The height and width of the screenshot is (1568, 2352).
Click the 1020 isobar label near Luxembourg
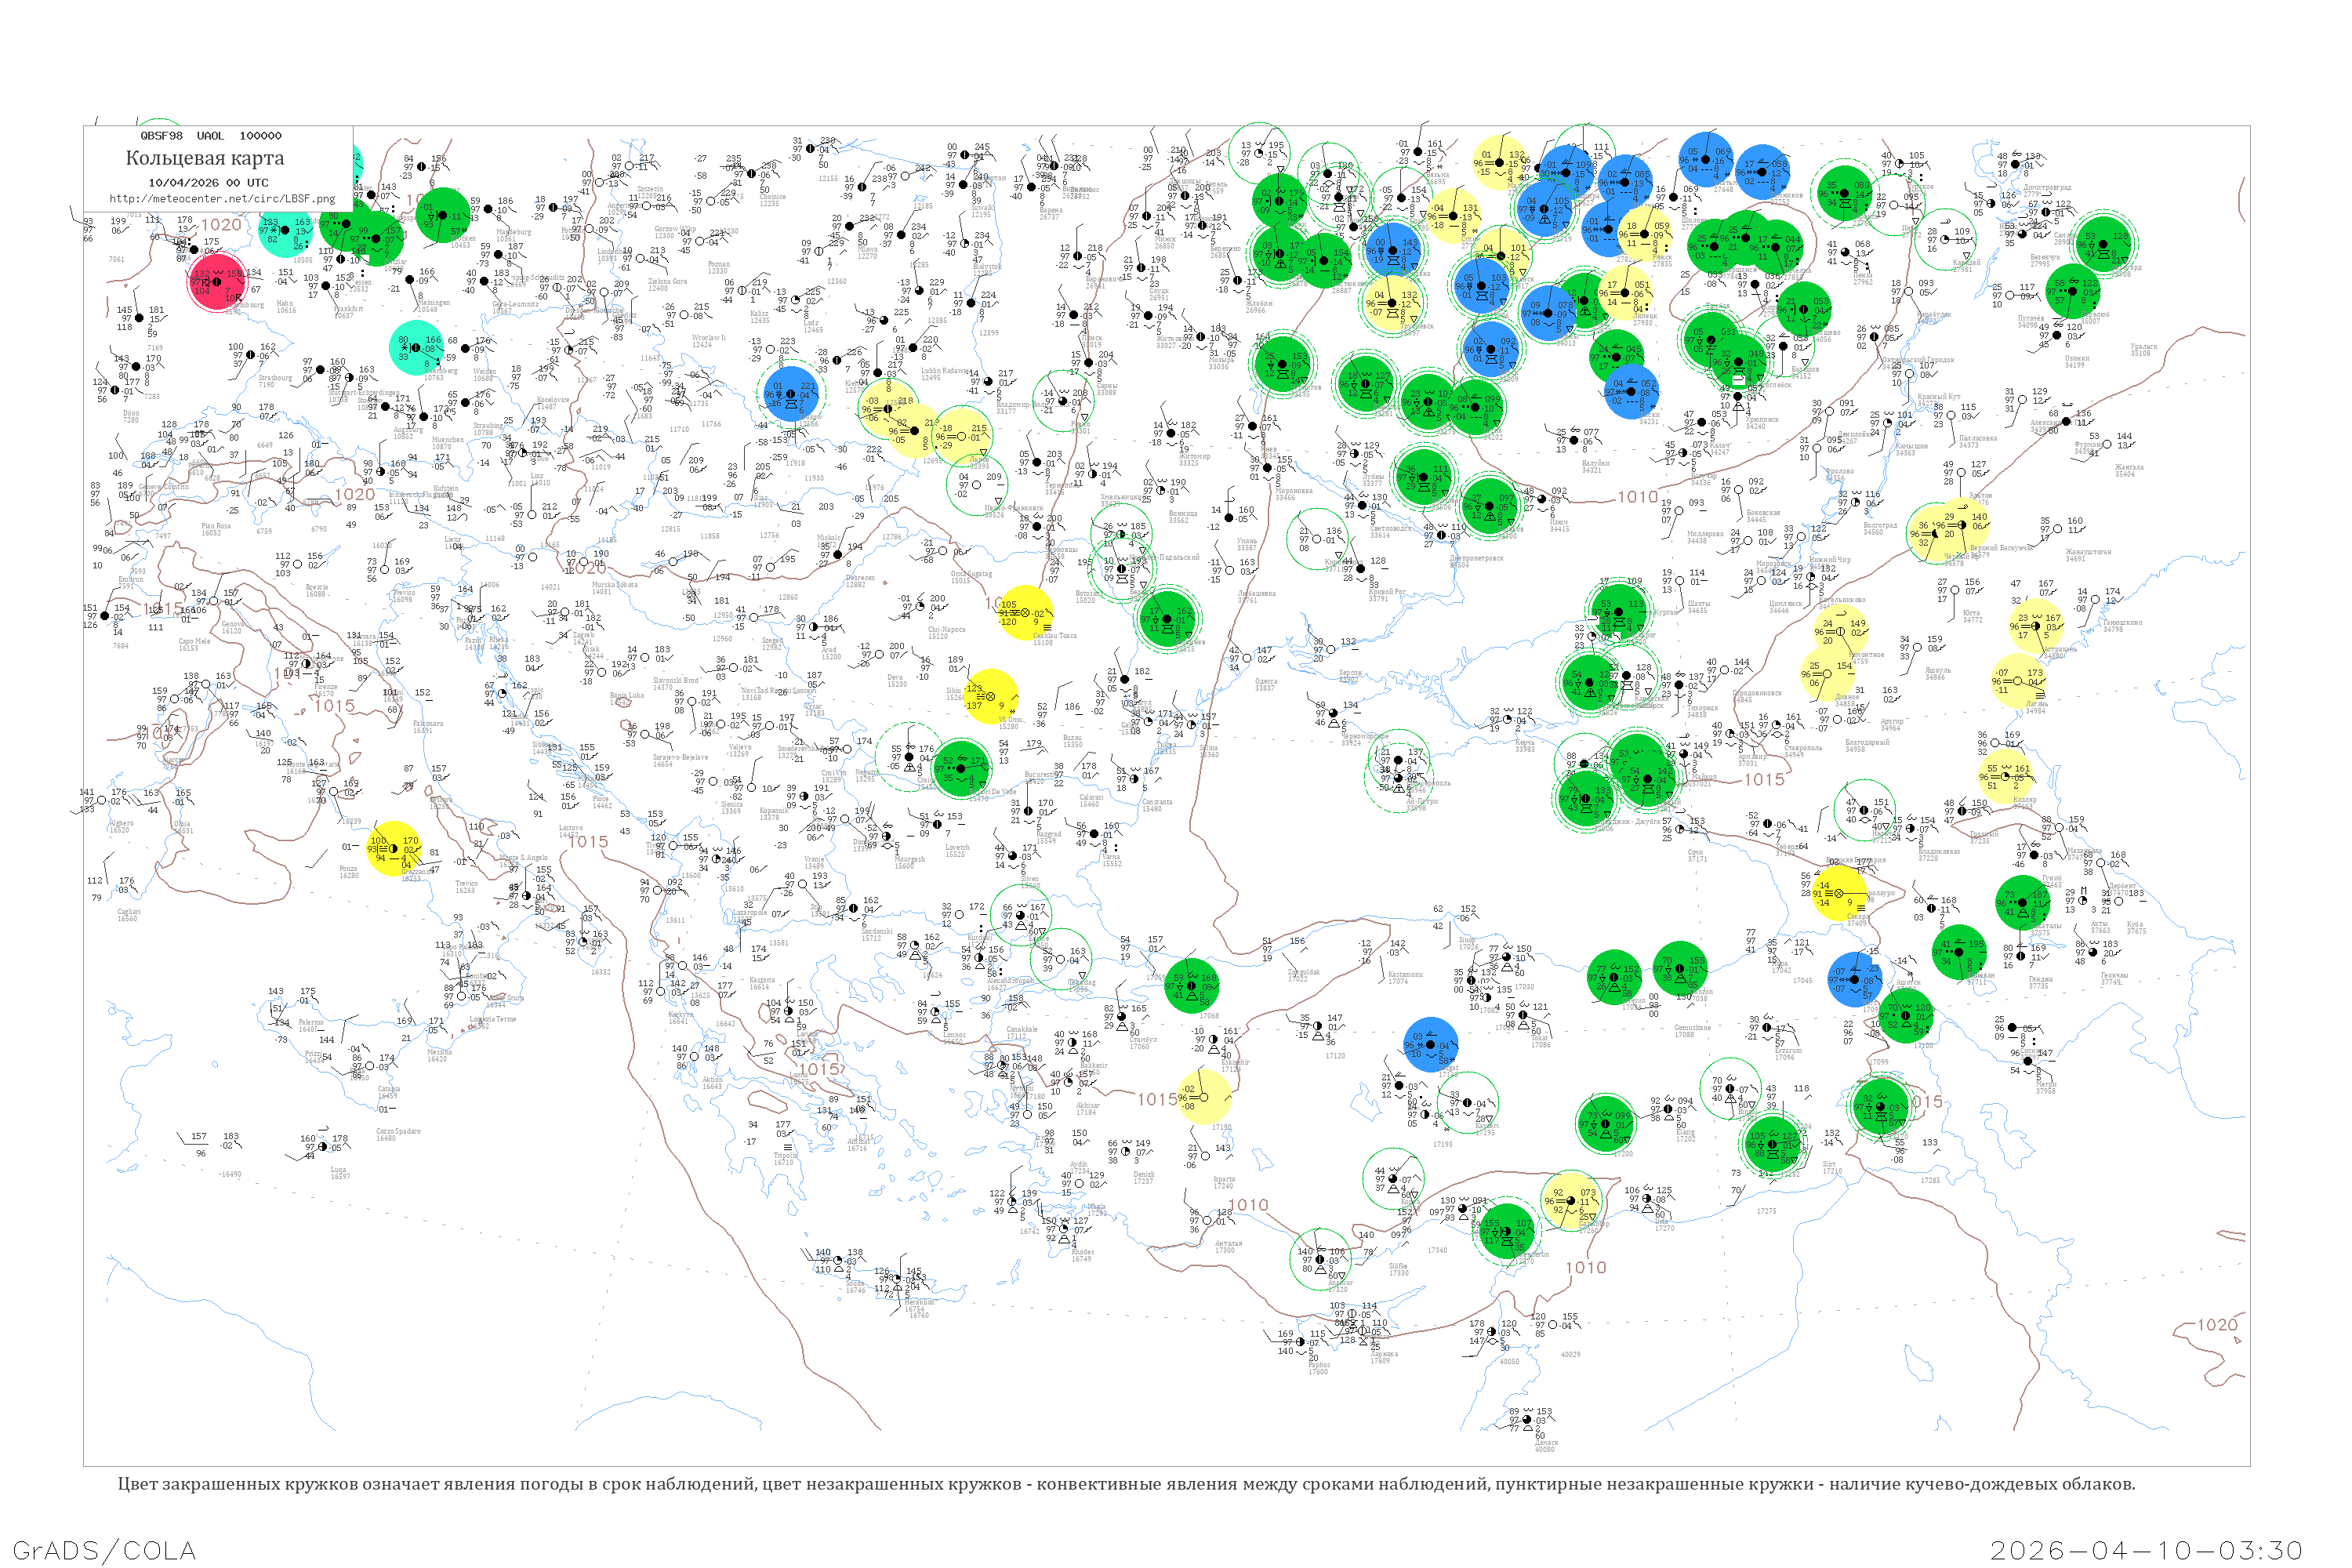click(x=220, y=225)
